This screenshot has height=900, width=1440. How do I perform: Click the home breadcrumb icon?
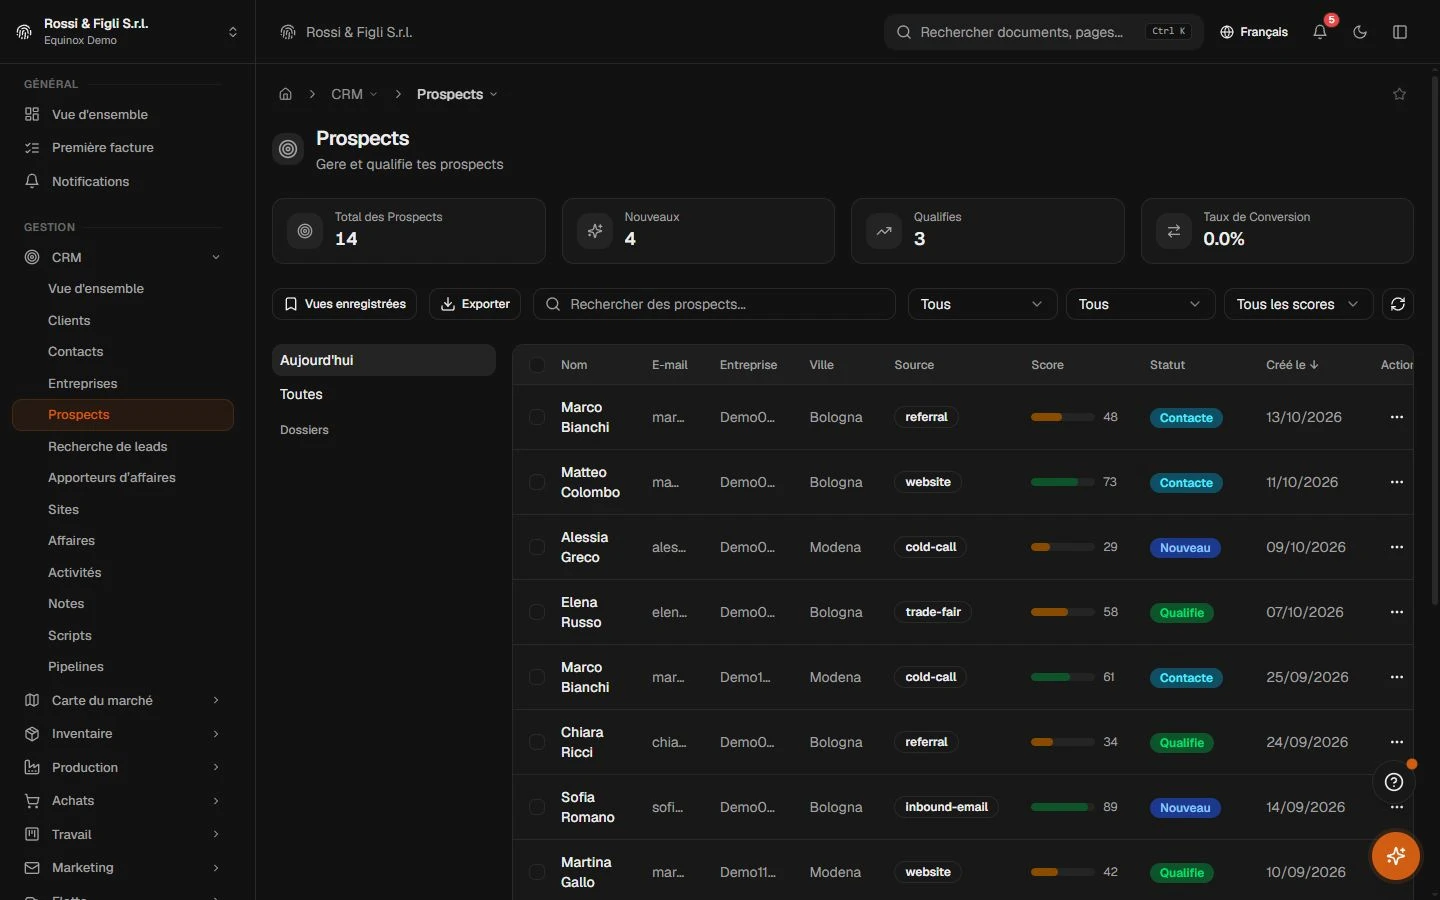coord(286,94)
